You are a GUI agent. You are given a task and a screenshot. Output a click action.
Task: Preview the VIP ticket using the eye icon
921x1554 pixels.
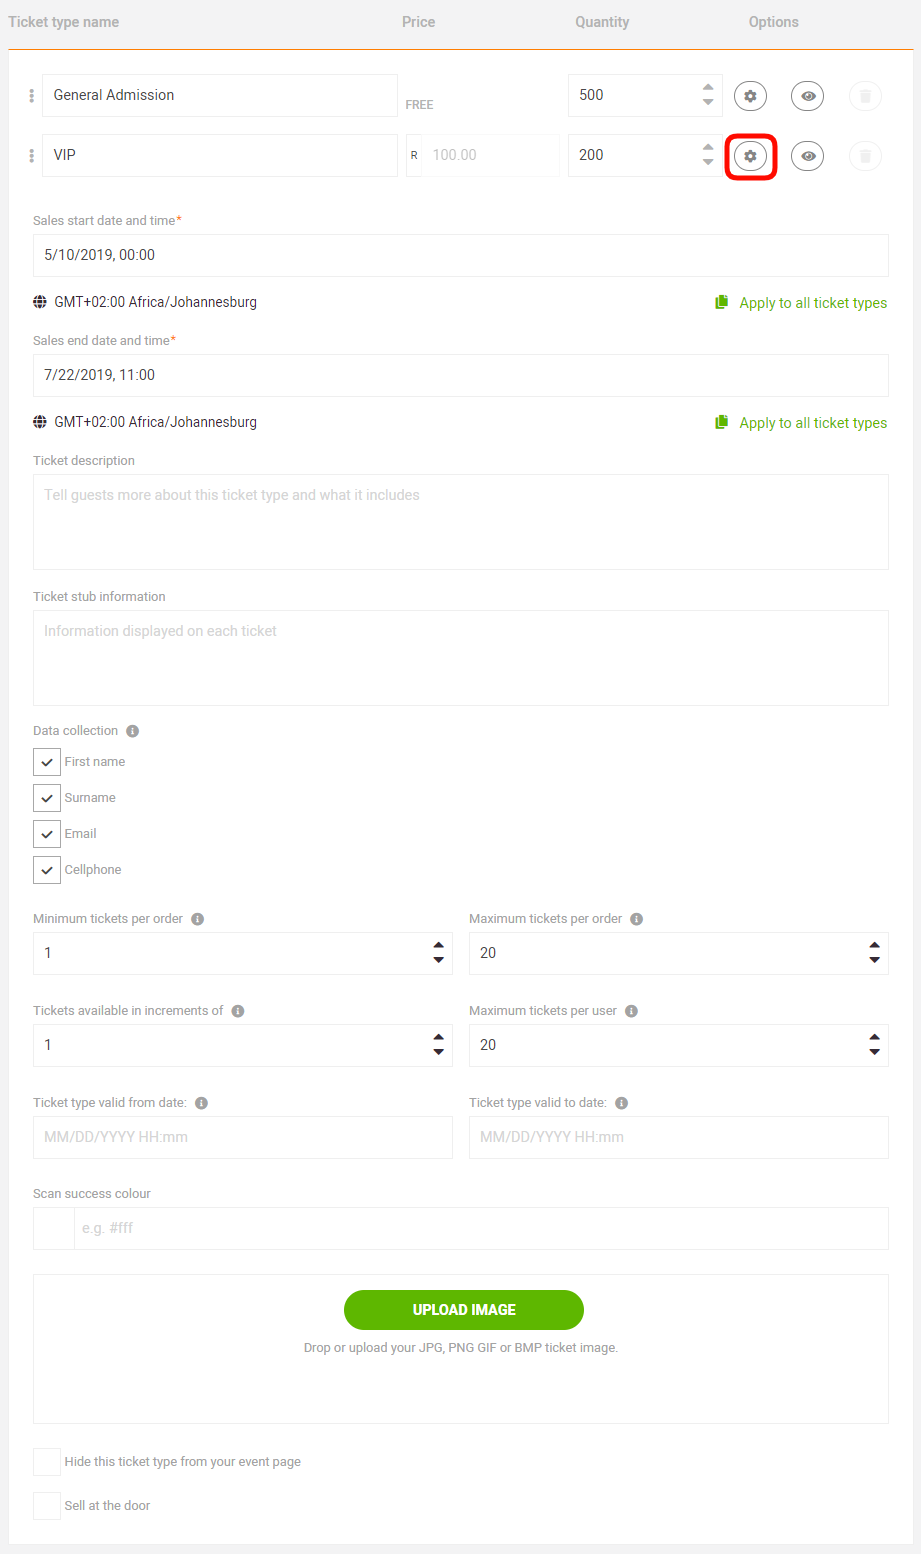point(807,155)
